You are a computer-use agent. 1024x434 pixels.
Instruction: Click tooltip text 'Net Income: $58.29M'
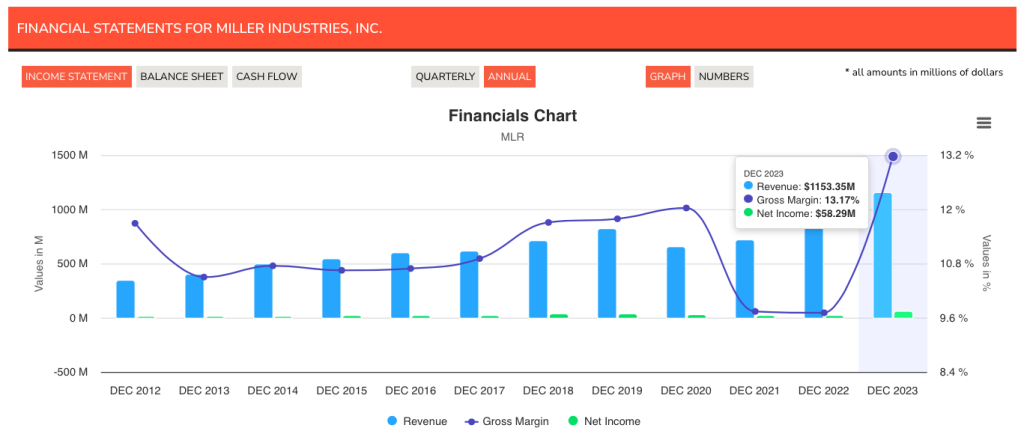[807, 213]
